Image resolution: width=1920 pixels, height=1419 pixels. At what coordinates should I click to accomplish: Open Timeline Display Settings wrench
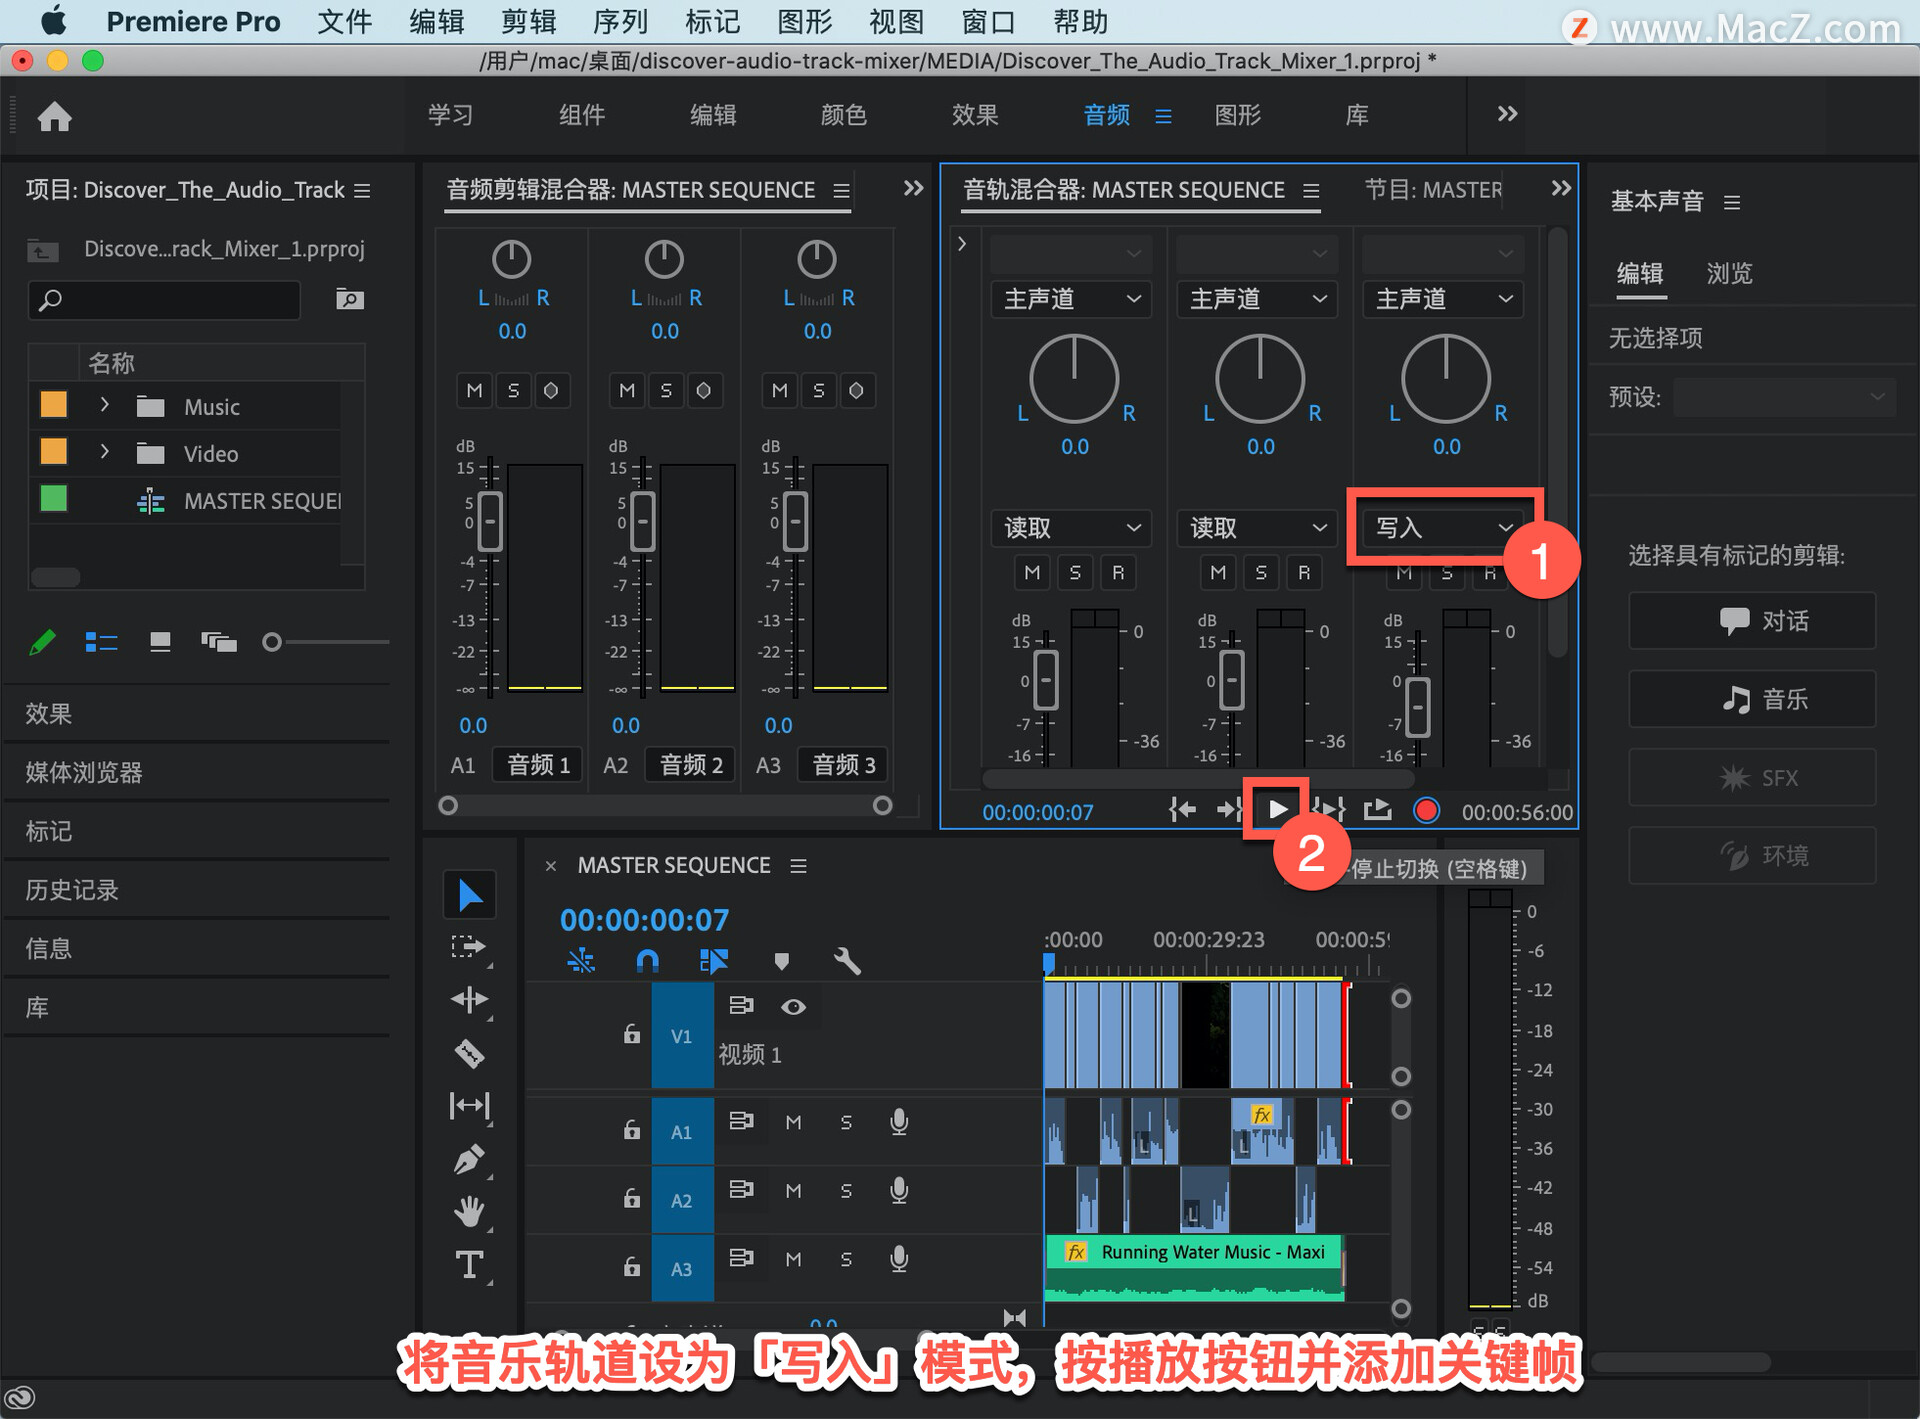tap(847, 961)
